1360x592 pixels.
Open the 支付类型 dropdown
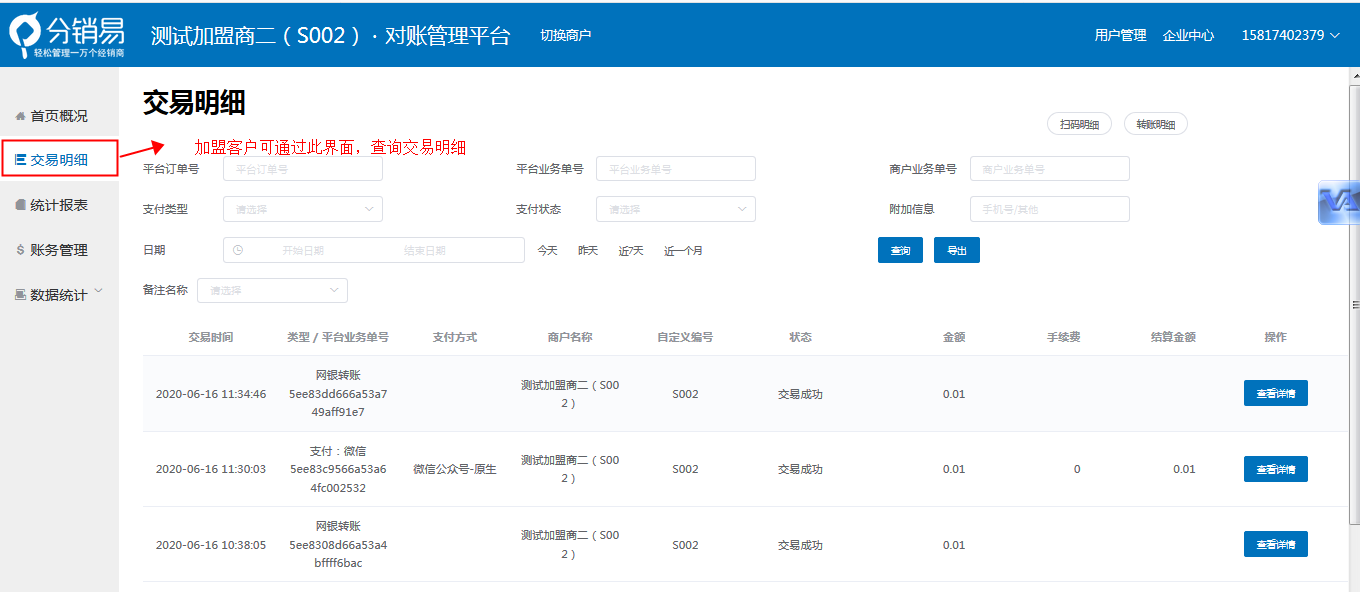(302, 209)
